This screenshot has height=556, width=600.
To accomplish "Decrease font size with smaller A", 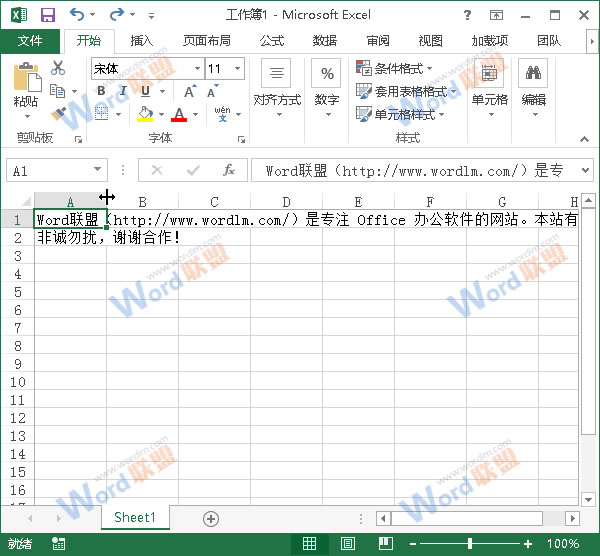I will tap(212, 91).
